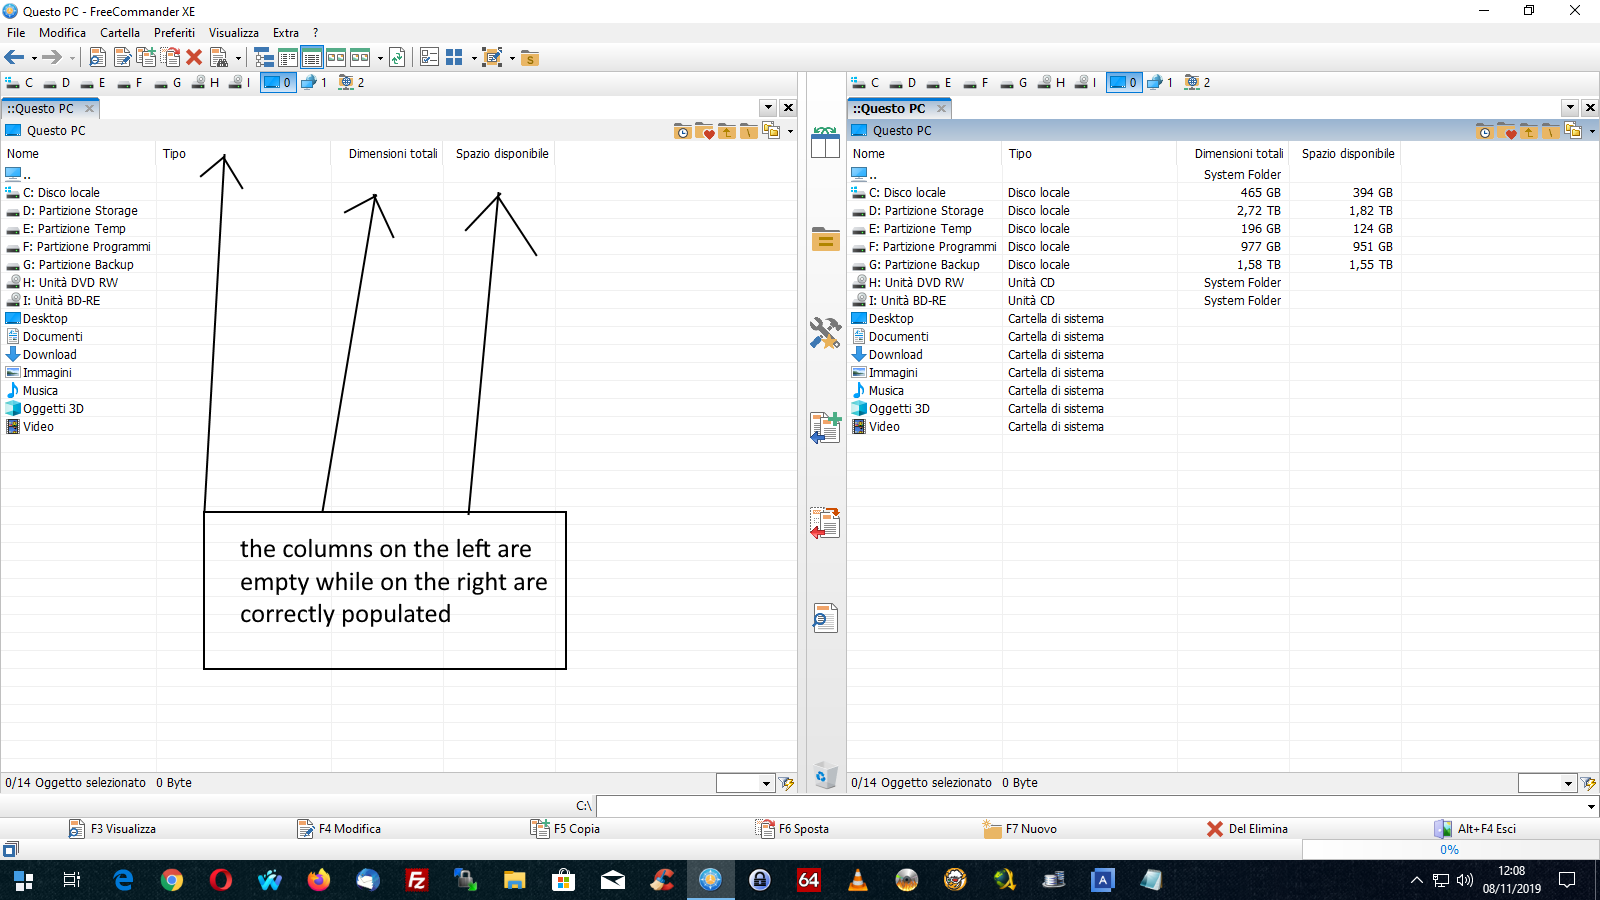
Task: Expand the command line history dropdown
Action: pos(1590,806)
